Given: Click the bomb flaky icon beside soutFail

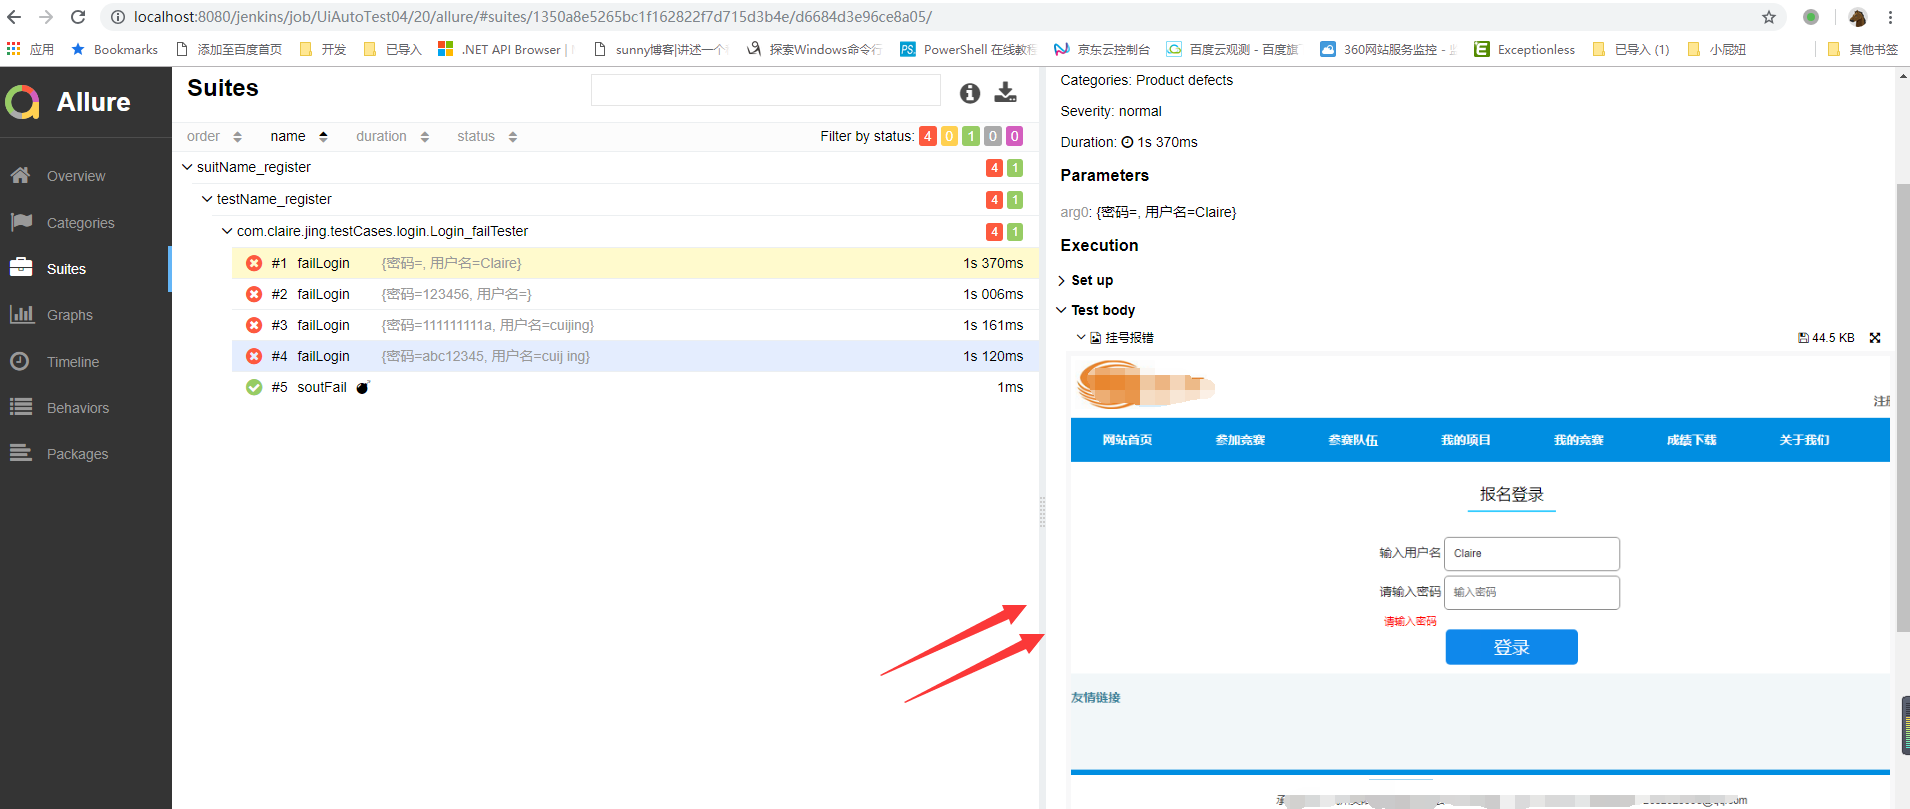Looking at the screenshot, I should [x=363, y=387].
